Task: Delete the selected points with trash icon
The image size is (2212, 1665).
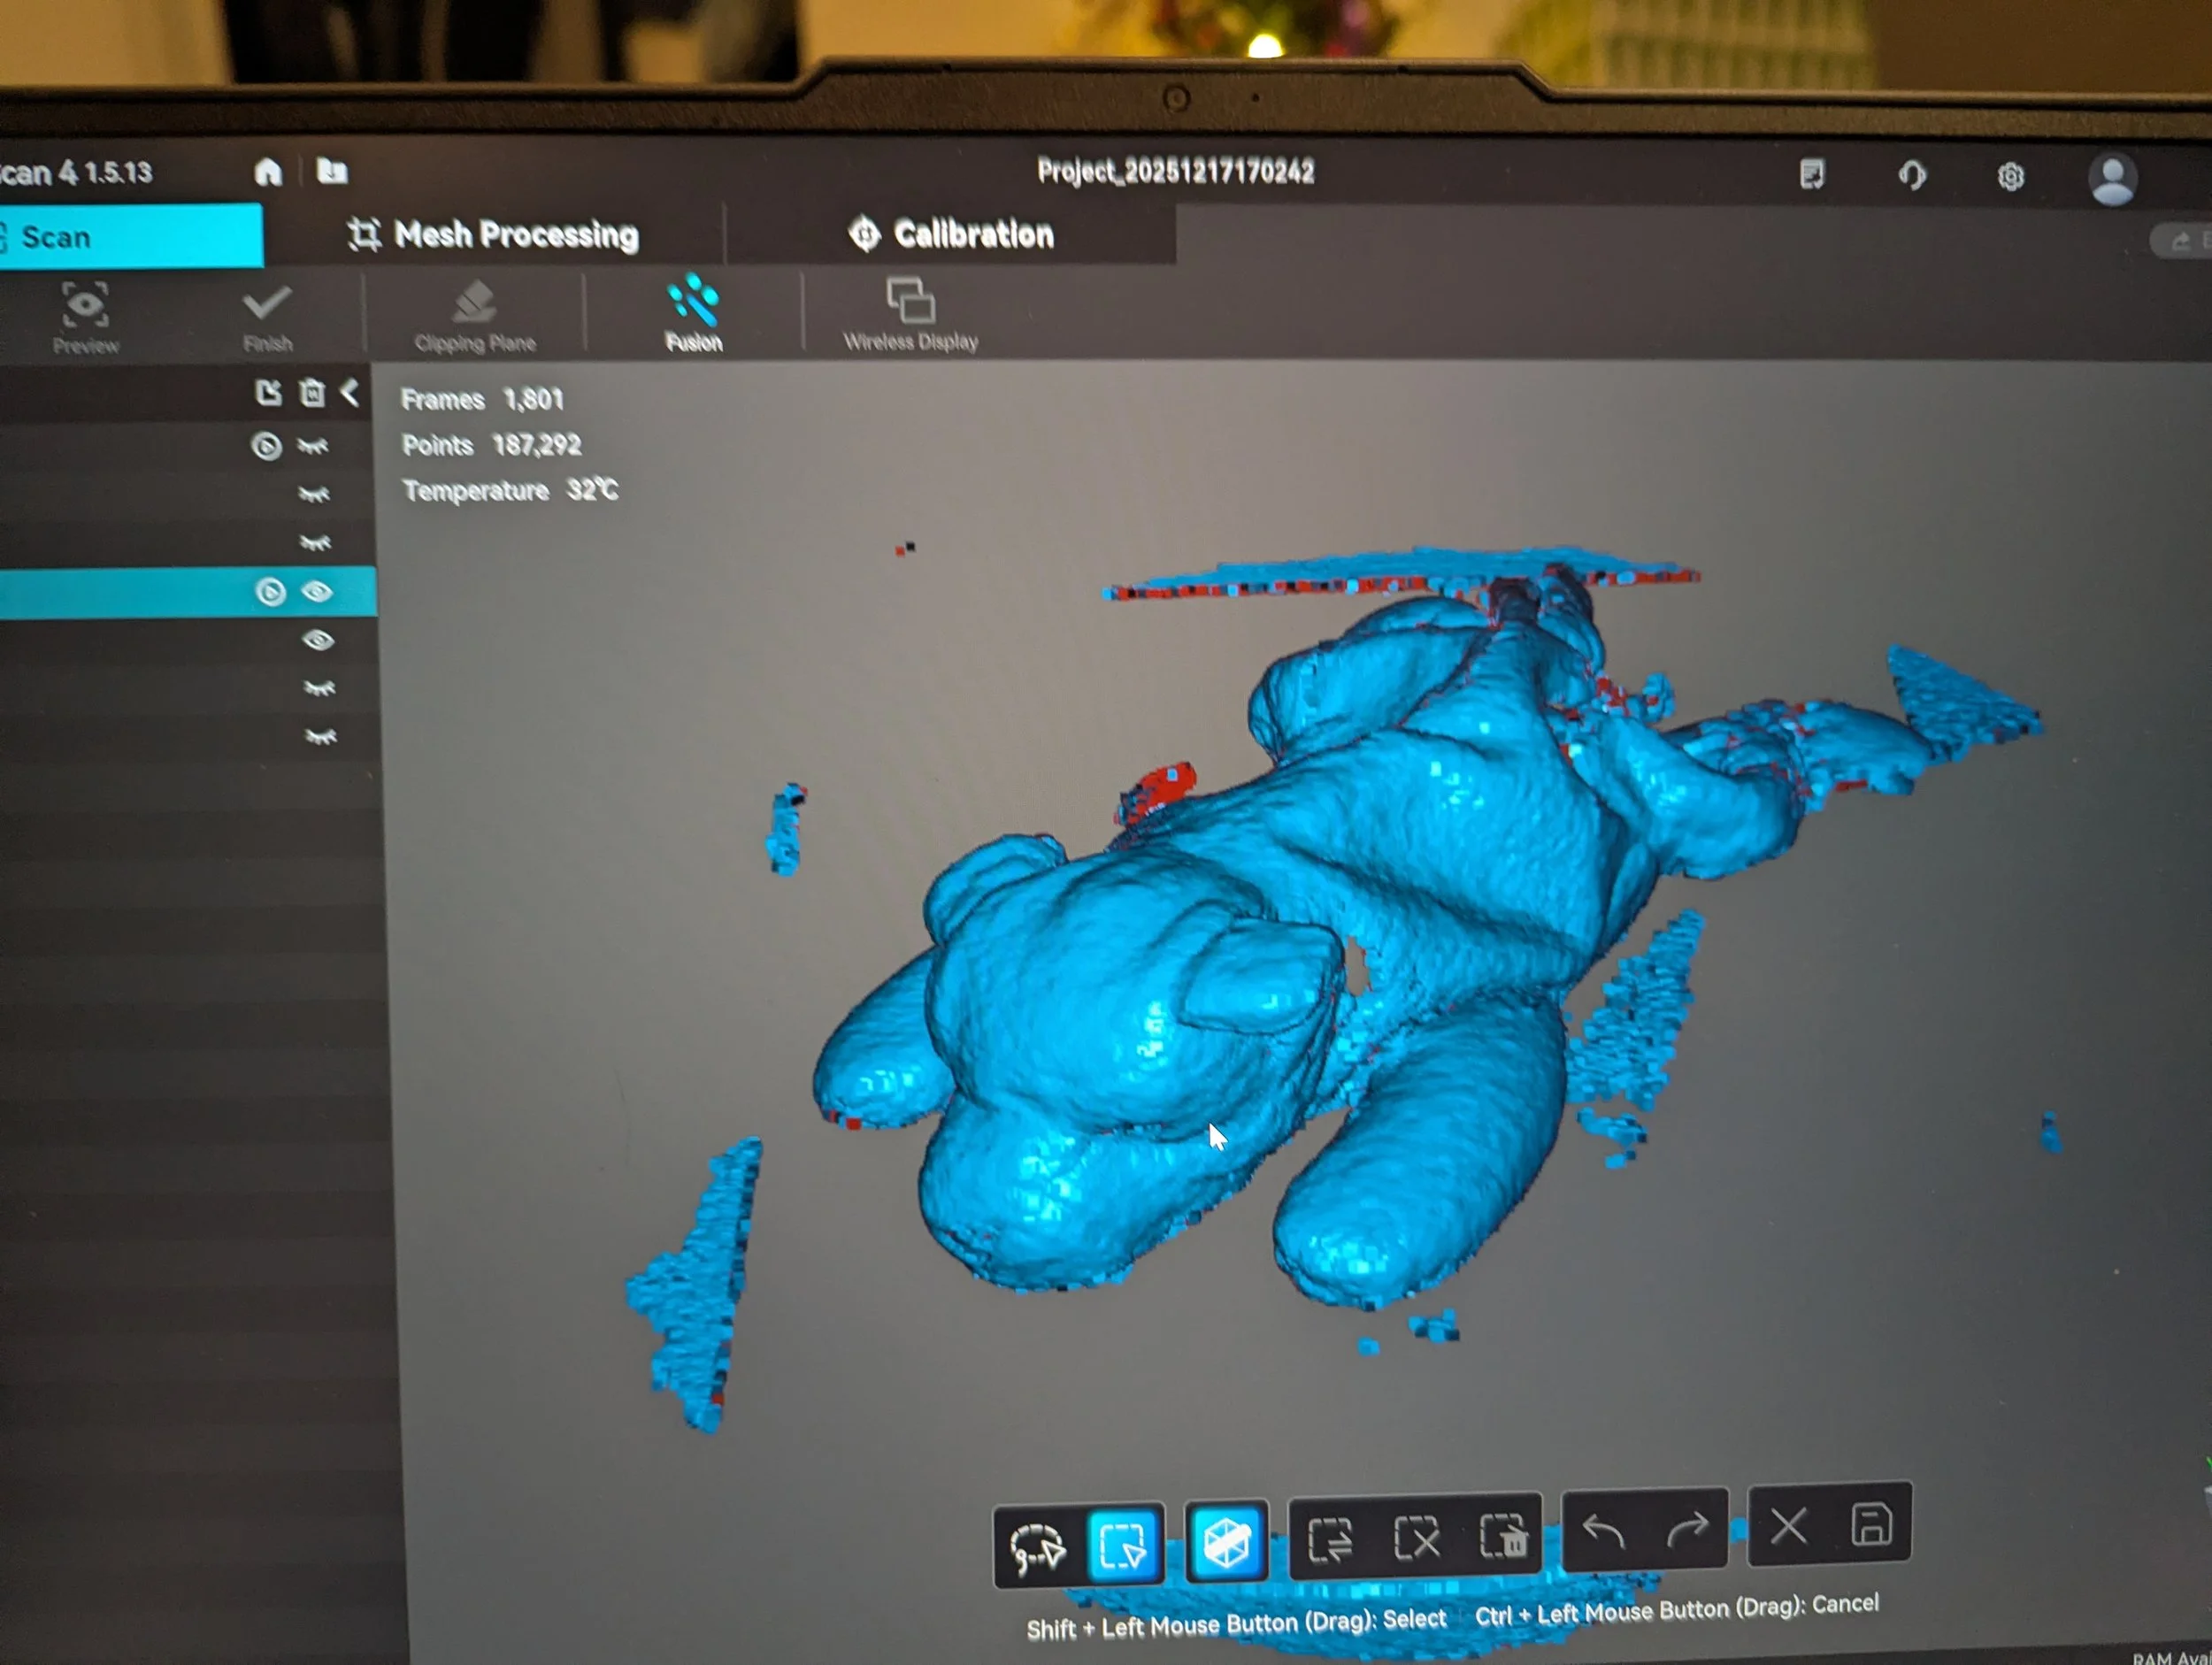Action: tap(1502, 1535)
